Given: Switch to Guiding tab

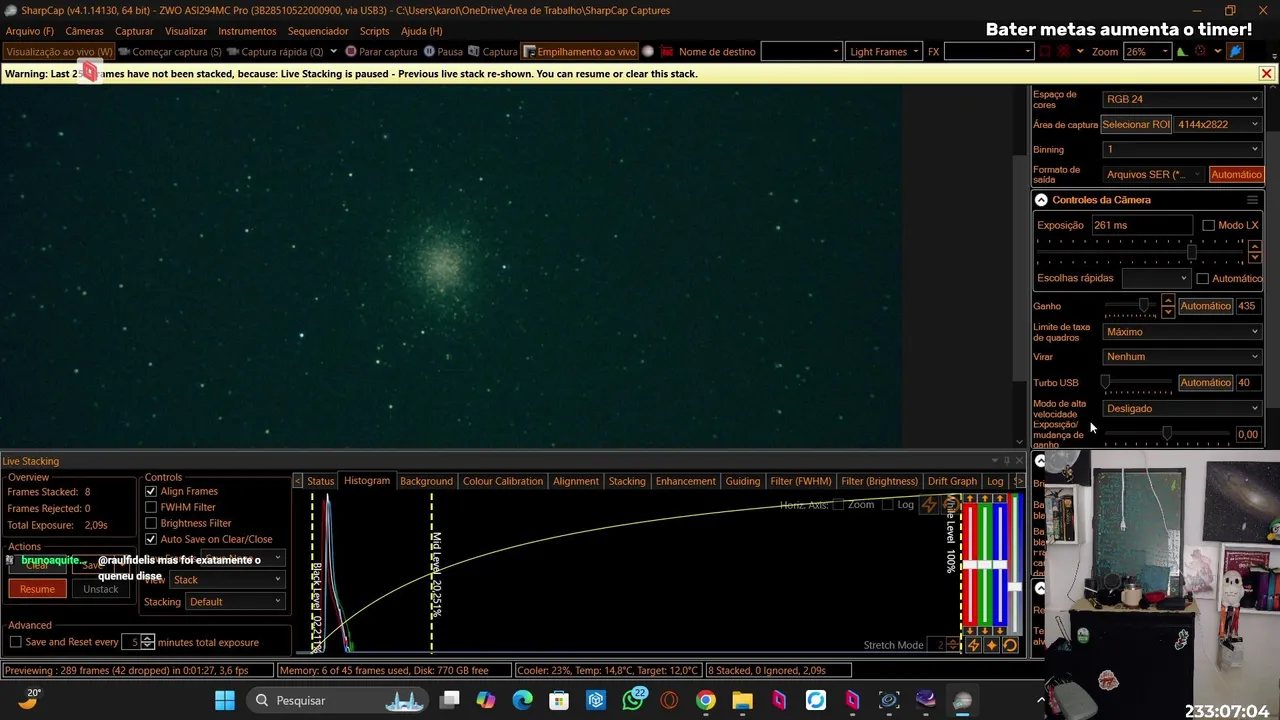Looking at the screenshot, I should pyautogui.click(x=743, y=481).
